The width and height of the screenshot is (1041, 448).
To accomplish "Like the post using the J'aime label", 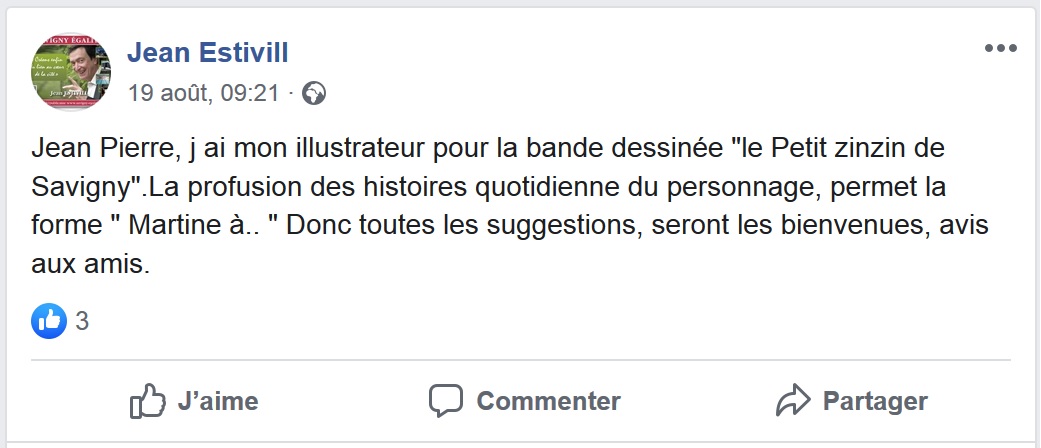I will tap(217, 402).
